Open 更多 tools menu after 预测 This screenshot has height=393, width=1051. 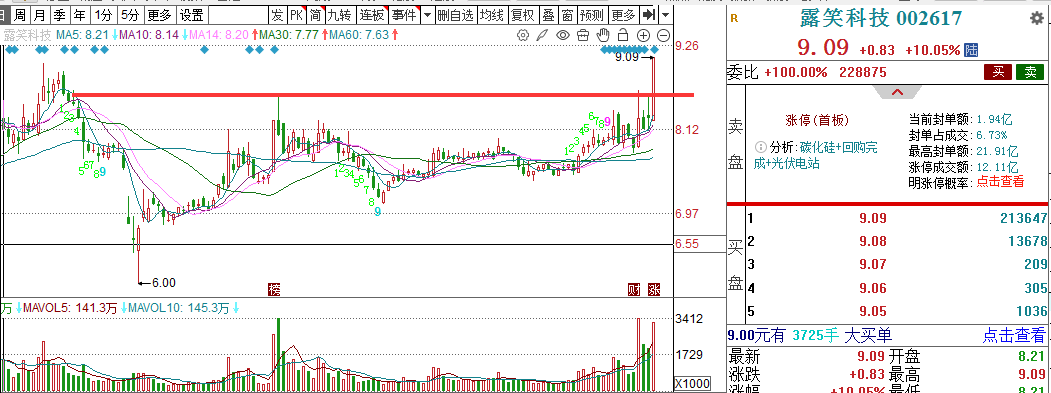(x=623, y=14)
